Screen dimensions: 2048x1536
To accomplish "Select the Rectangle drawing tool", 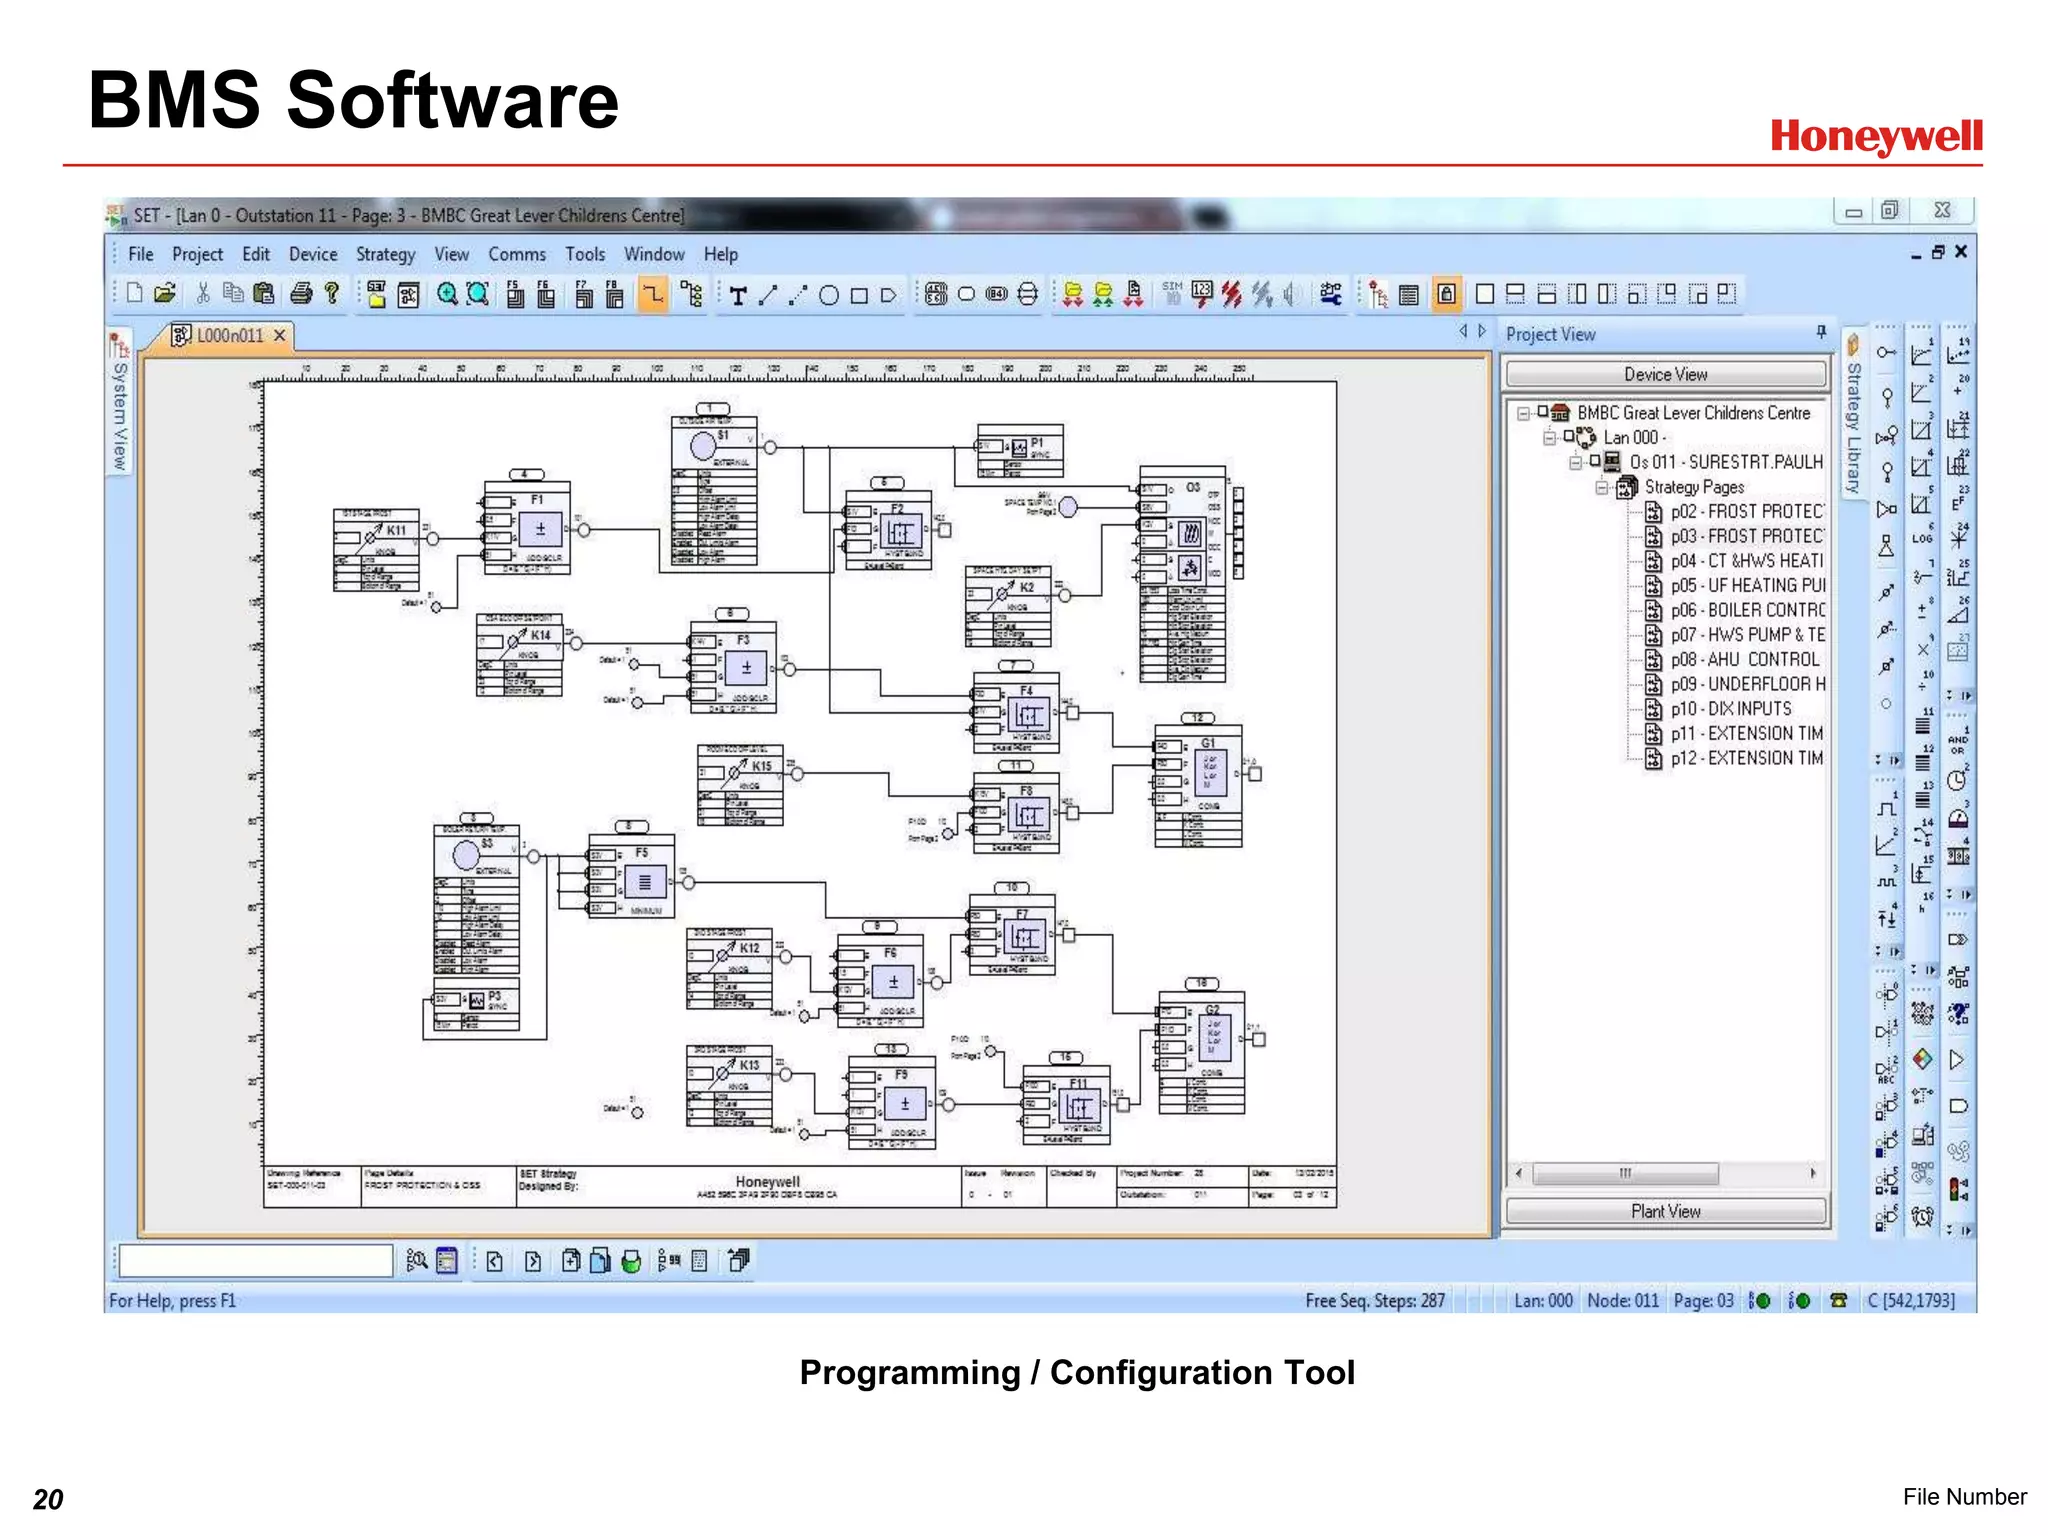I will tap(859, 295).
